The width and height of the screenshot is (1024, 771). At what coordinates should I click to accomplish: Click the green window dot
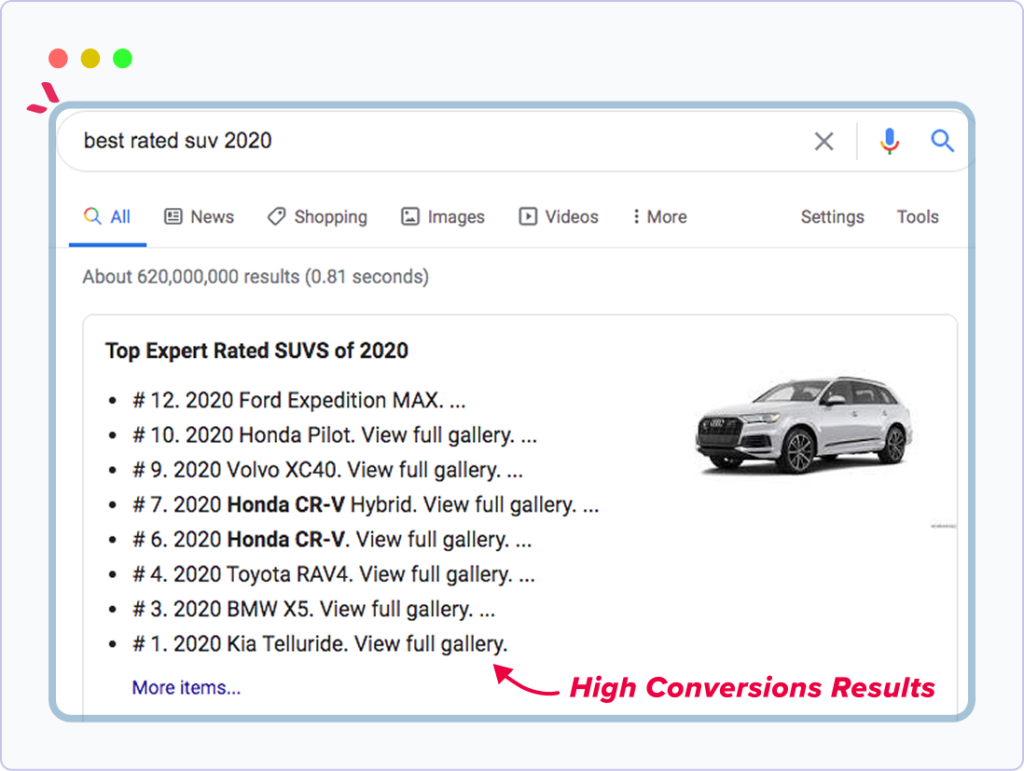coord(122,58)
